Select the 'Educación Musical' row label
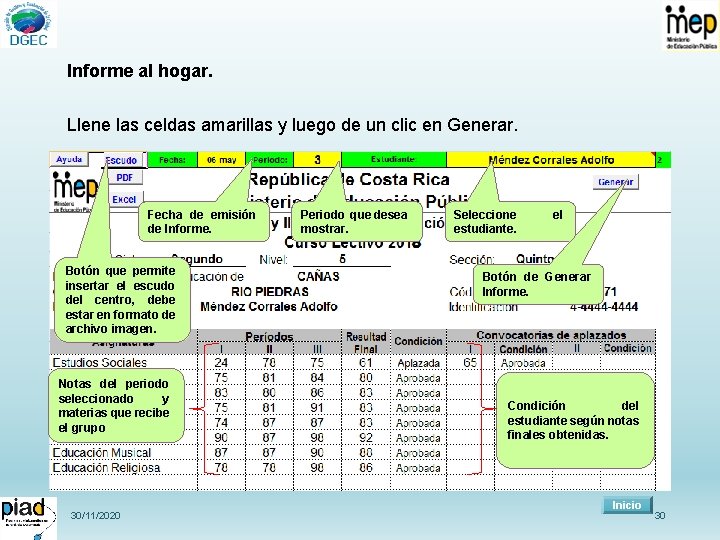 101,453
